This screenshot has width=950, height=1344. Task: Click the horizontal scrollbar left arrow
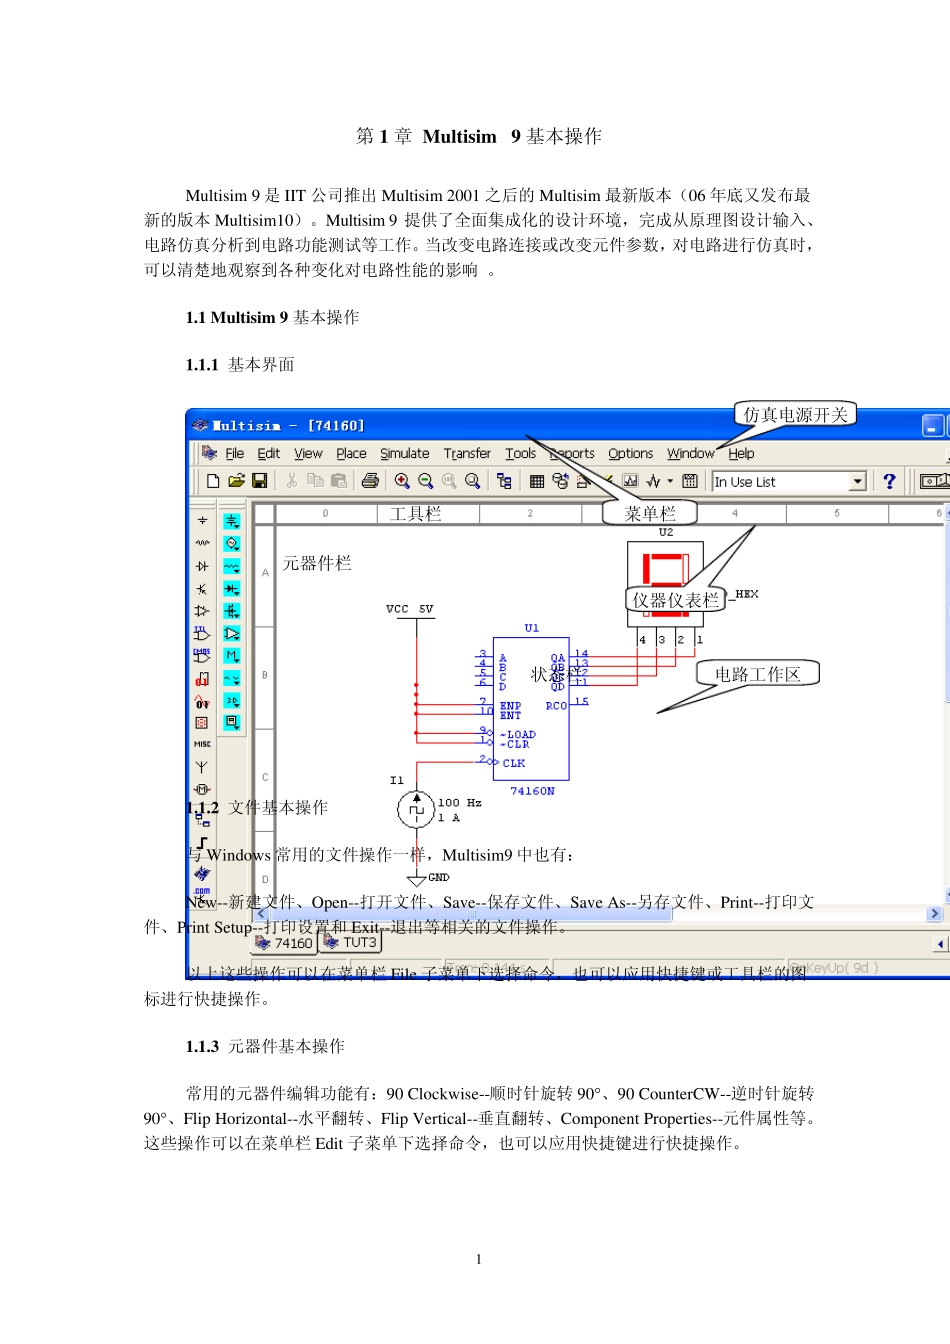[x=261, y=913]
